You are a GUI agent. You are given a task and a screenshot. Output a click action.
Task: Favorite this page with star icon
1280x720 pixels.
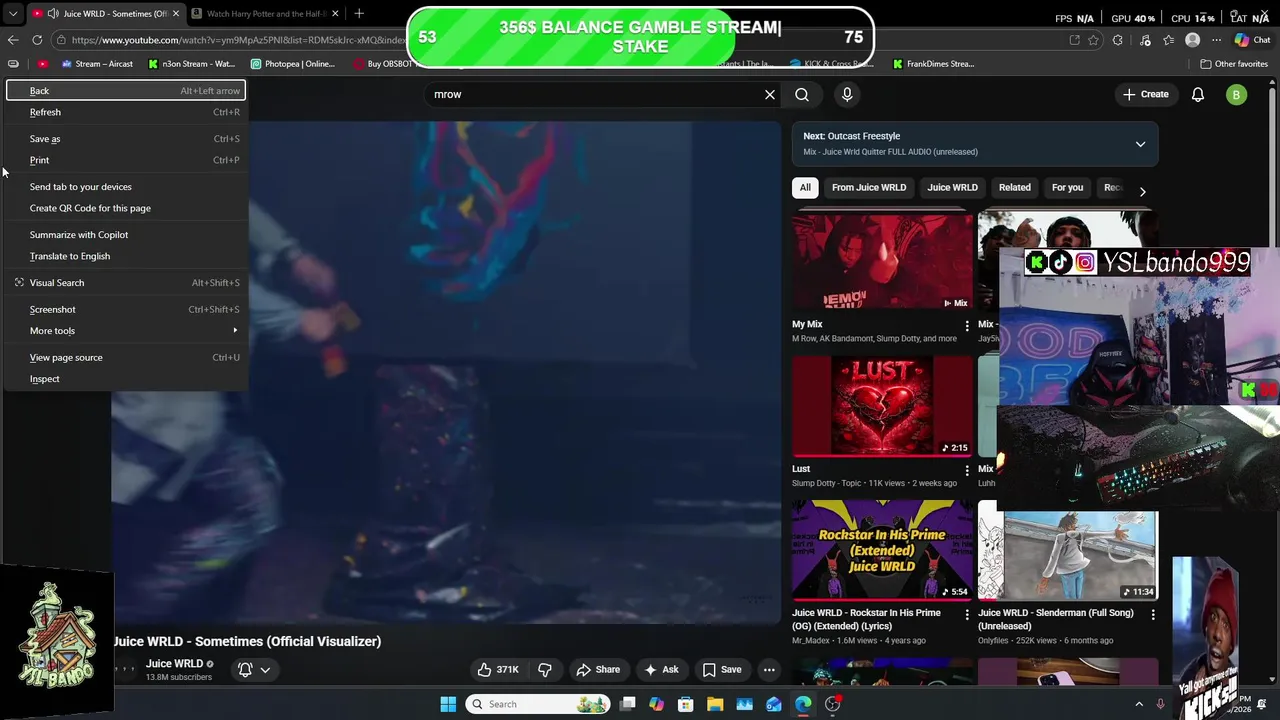click(x=1093, y=40)
